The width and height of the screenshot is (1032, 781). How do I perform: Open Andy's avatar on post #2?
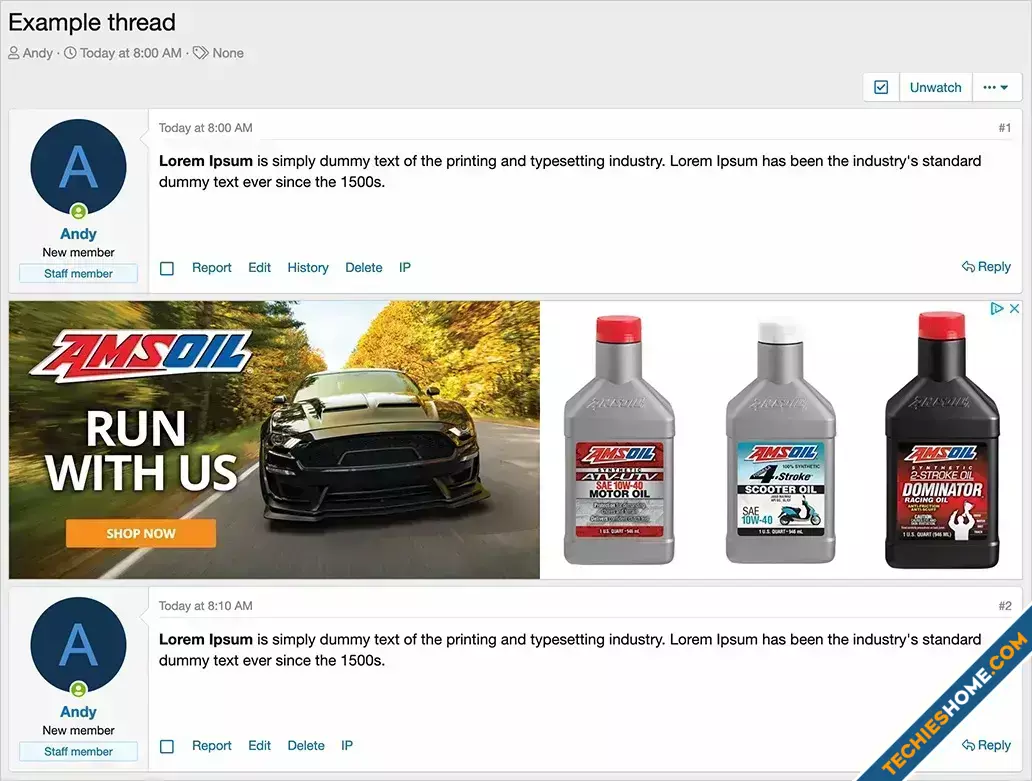(78, 645)
